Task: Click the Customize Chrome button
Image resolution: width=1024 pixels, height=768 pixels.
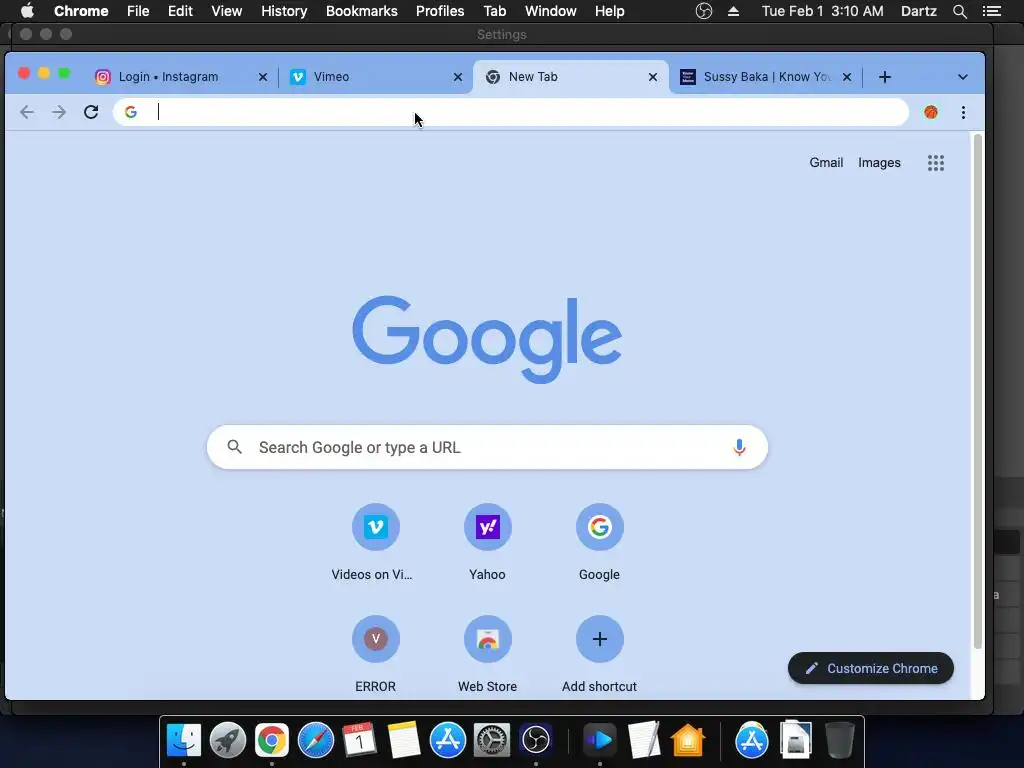Action: coord(871,668)
